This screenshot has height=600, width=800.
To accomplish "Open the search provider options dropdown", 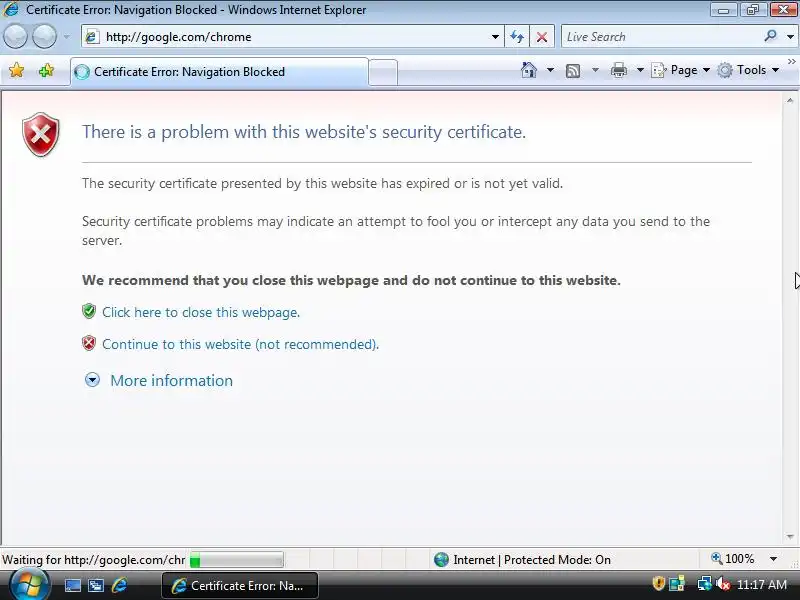I will click(x=790, y=37).
